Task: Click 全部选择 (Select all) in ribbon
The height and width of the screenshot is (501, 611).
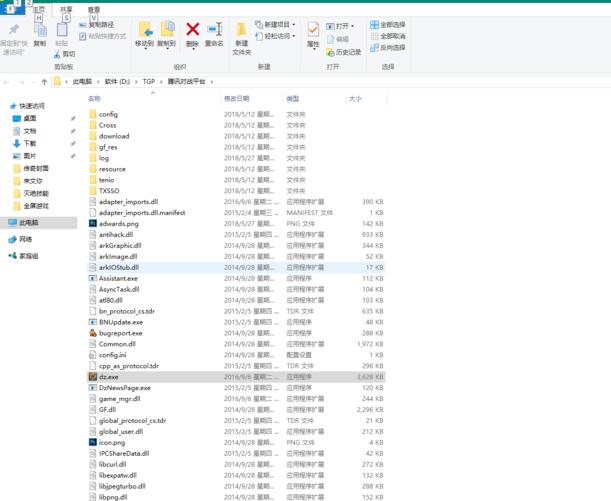Action: pyautogui.click(x=387, y=24)
